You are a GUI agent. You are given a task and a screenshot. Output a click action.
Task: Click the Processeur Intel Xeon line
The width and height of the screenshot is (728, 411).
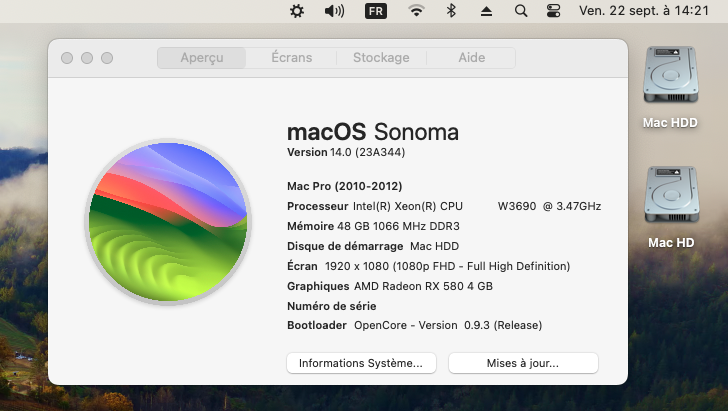pos(444,206)
